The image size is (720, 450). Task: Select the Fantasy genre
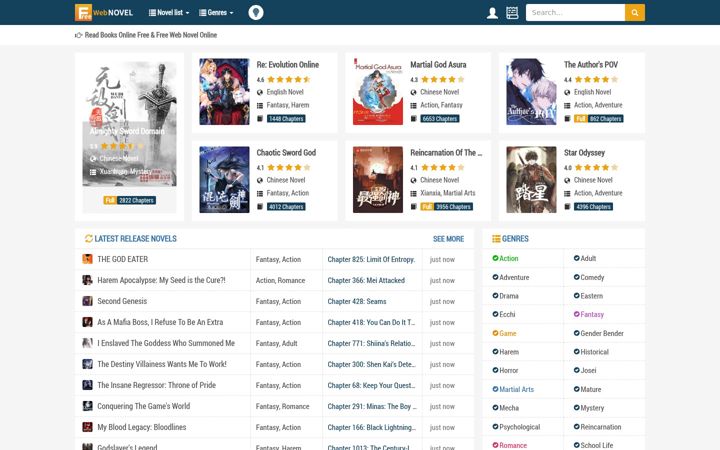click(589, 315)
